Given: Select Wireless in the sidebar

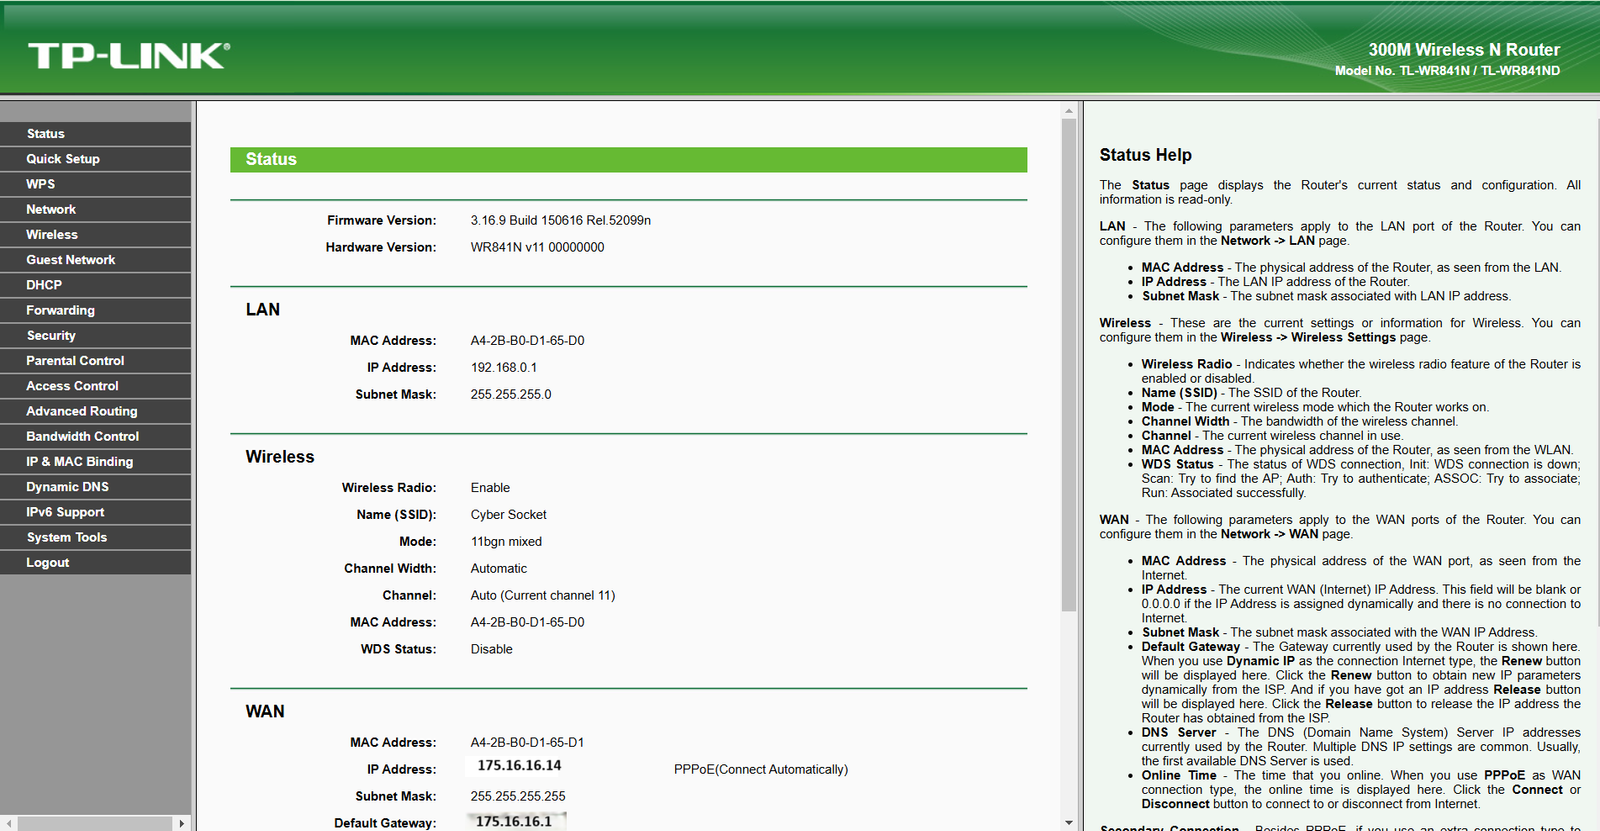Looking at the screenshot, I should point(95,235).
